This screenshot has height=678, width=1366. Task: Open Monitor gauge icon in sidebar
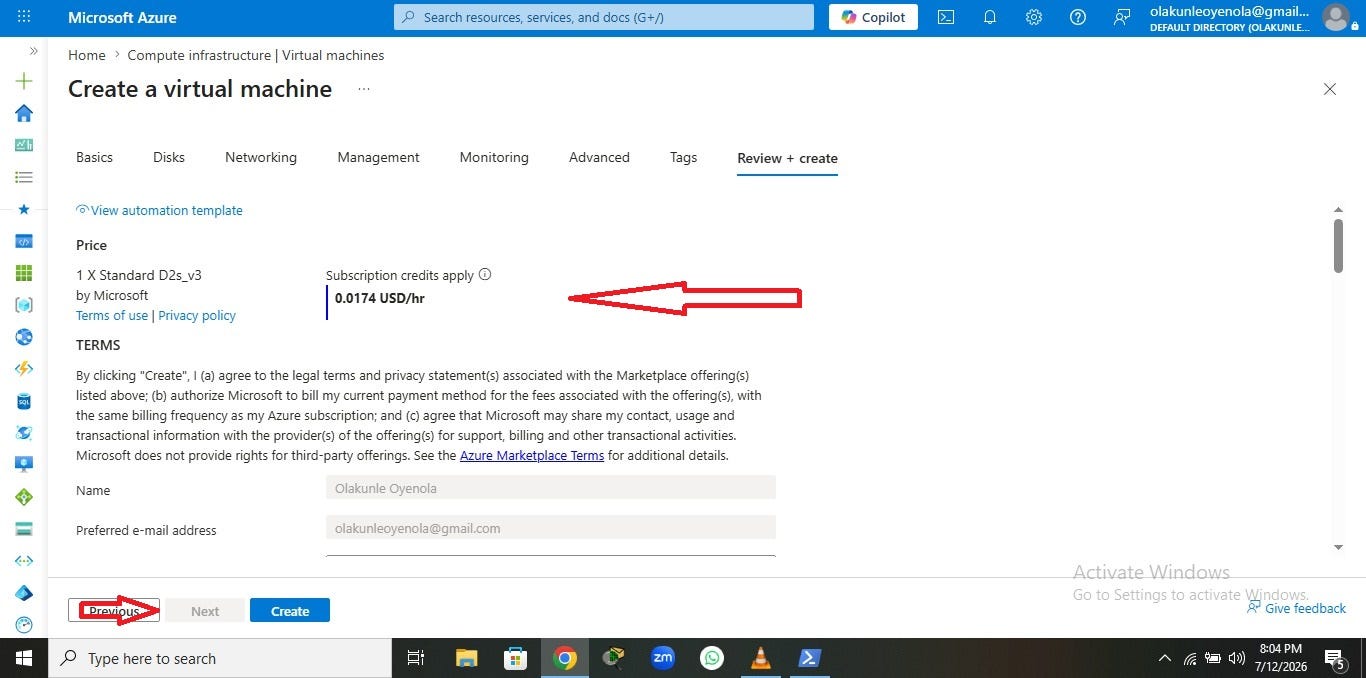pos(24,625)
